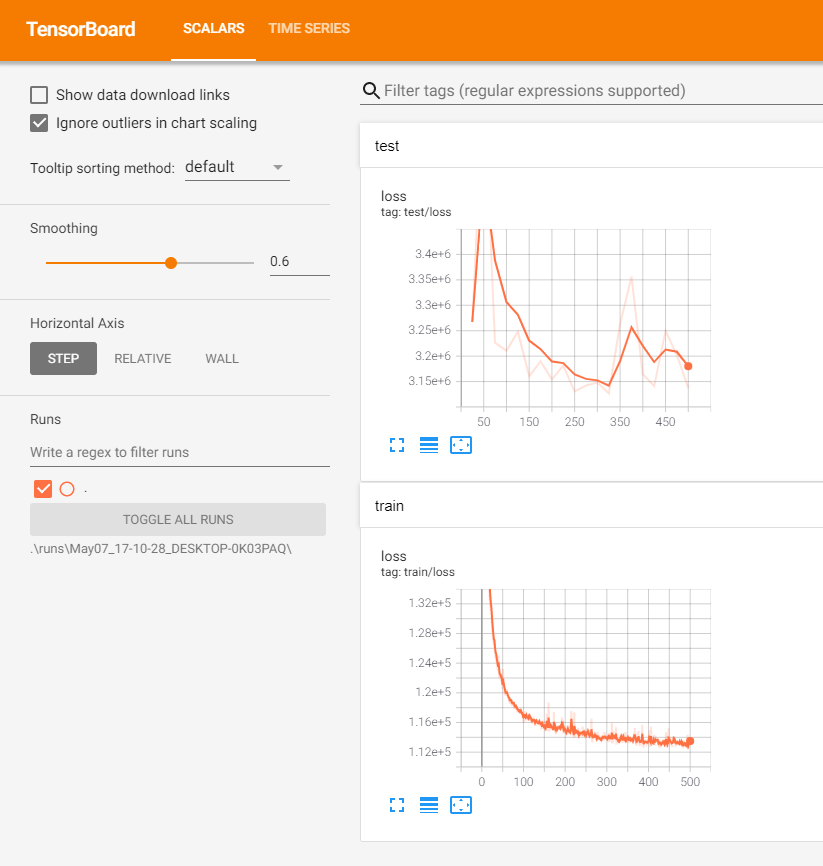Uncheck the DESKTOP-0K03PAQ run checkbox
This screenshot has width=823, height=866.
(x=41, y=489)
